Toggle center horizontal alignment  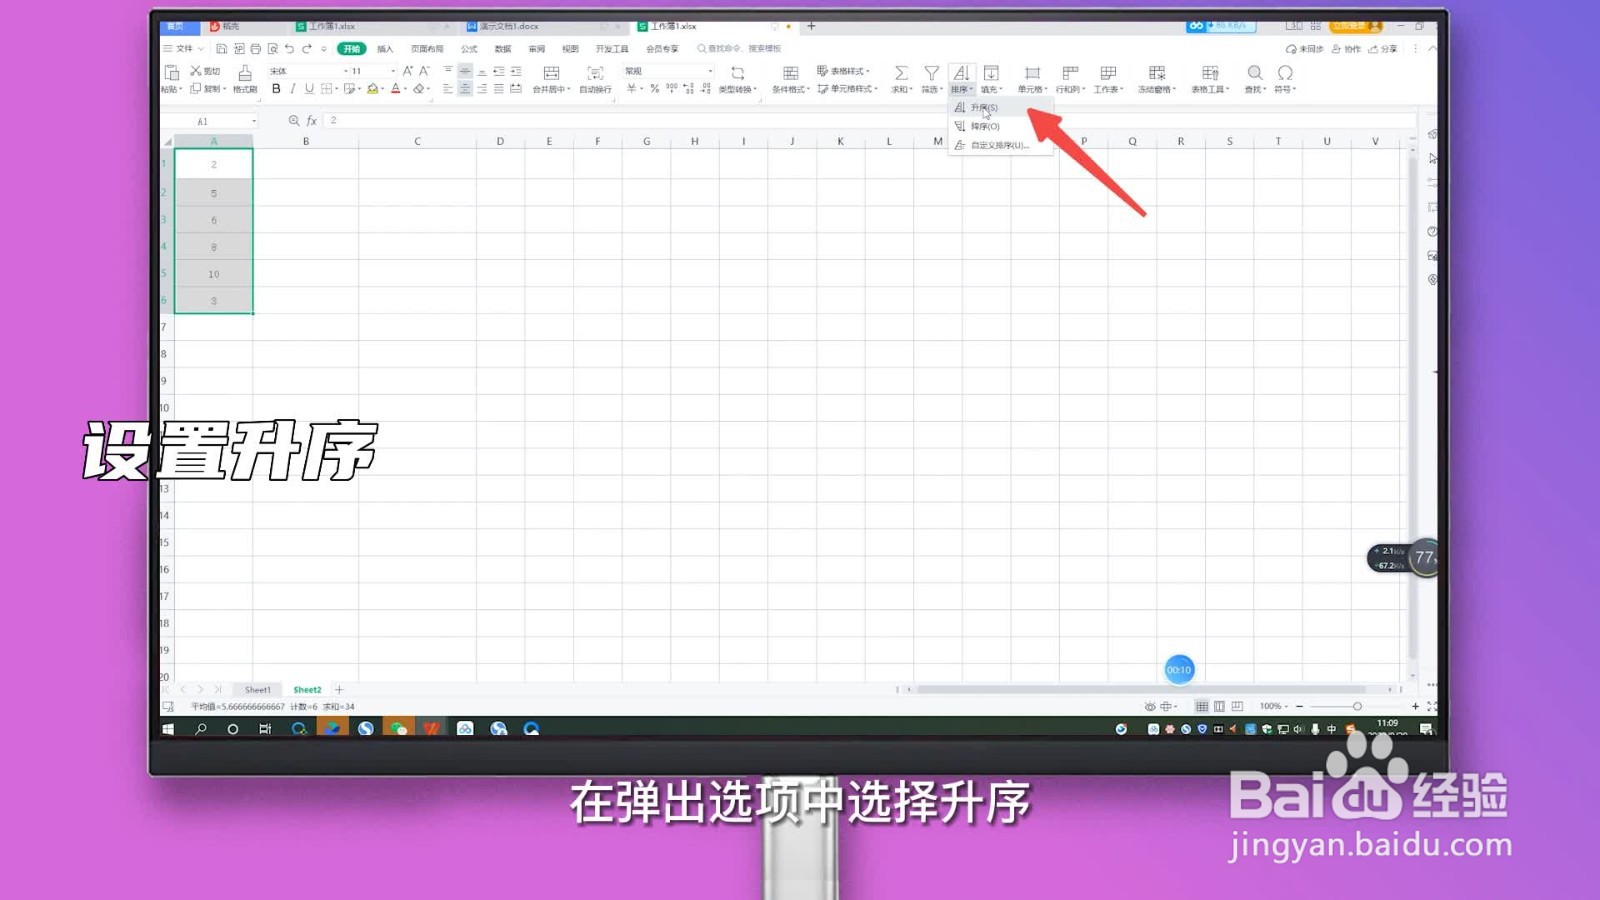(465, 89)
